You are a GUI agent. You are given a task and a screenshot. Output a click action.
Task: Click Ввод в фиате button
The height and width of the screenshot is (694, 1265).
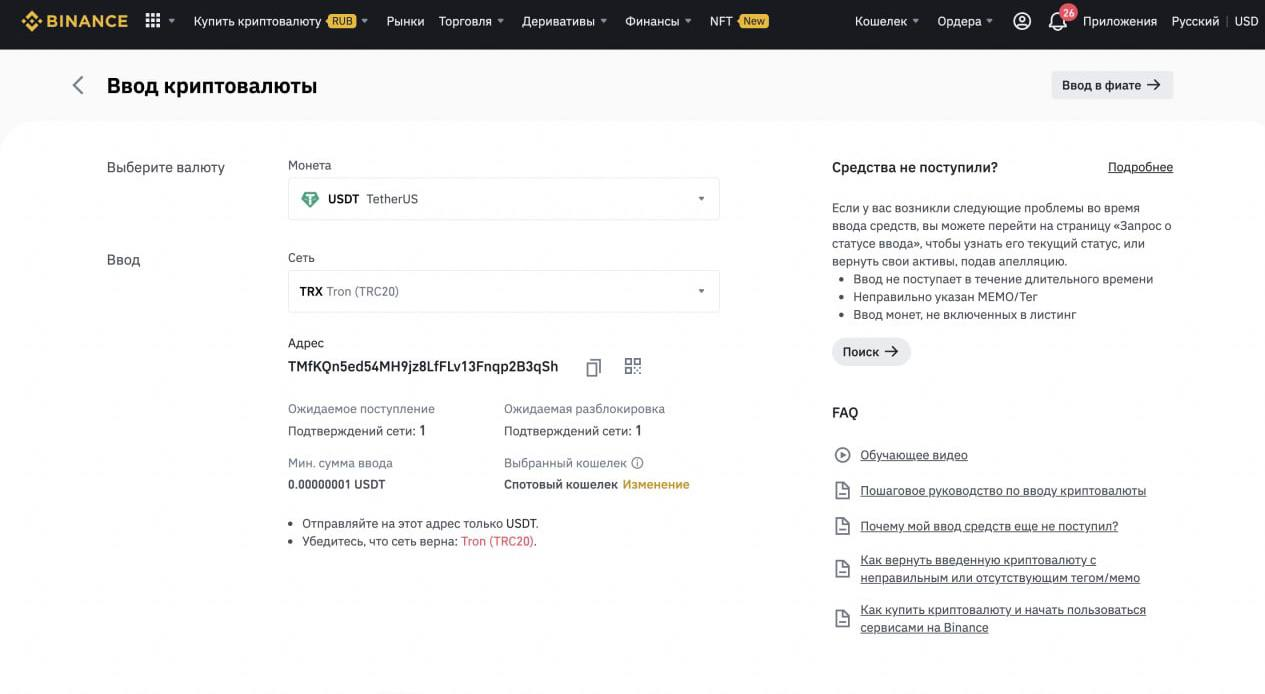(1112, 85)
